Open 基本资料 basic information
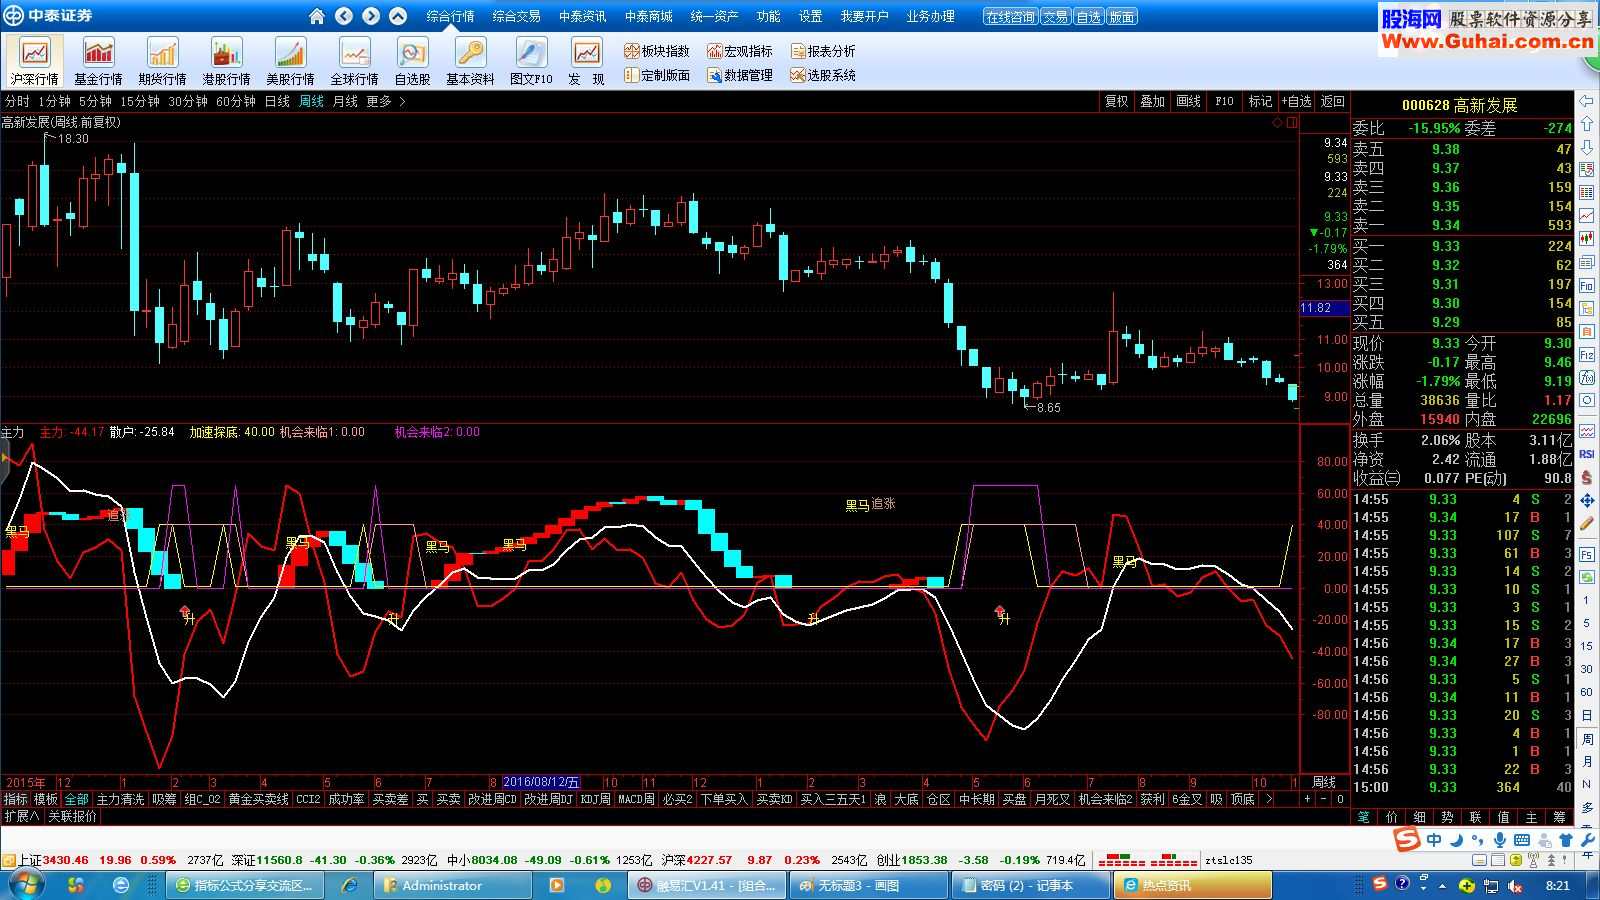This screenshot has height=900, width=1600. (x=470, y=61)
